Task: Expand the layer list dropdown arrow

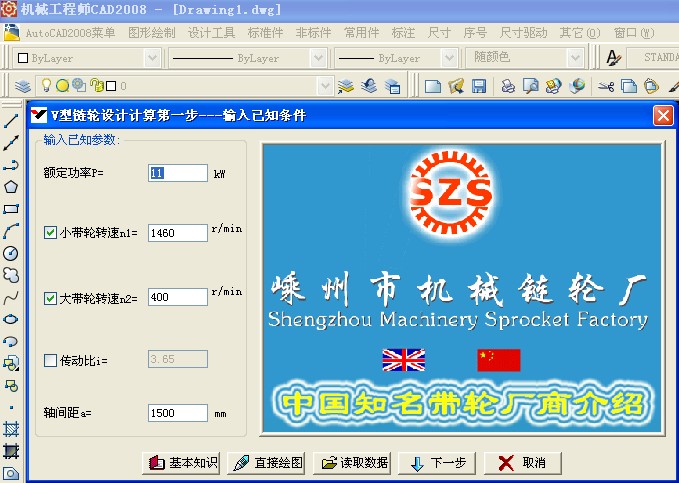Action: coord(325,86)
